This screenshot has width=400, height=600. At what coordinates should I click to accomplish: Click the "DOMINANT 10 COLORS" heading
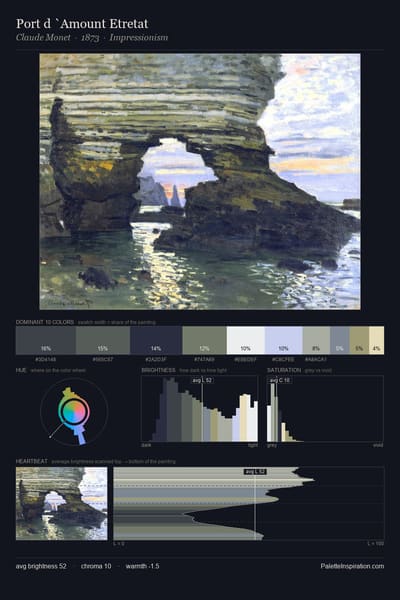45,322
